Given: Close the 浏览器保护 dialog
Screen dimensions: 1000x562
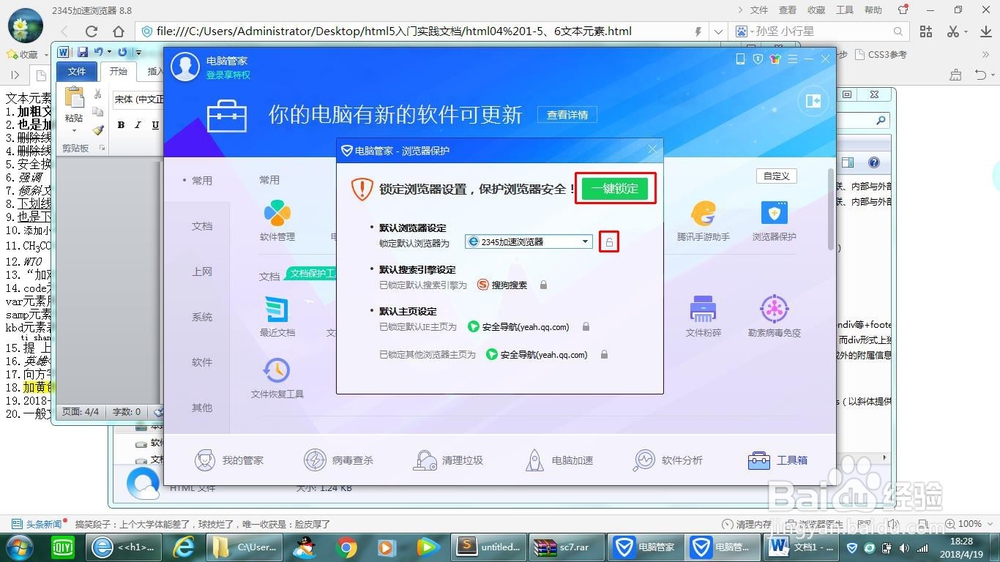Looking at the screenshot, I should (652, 150).
